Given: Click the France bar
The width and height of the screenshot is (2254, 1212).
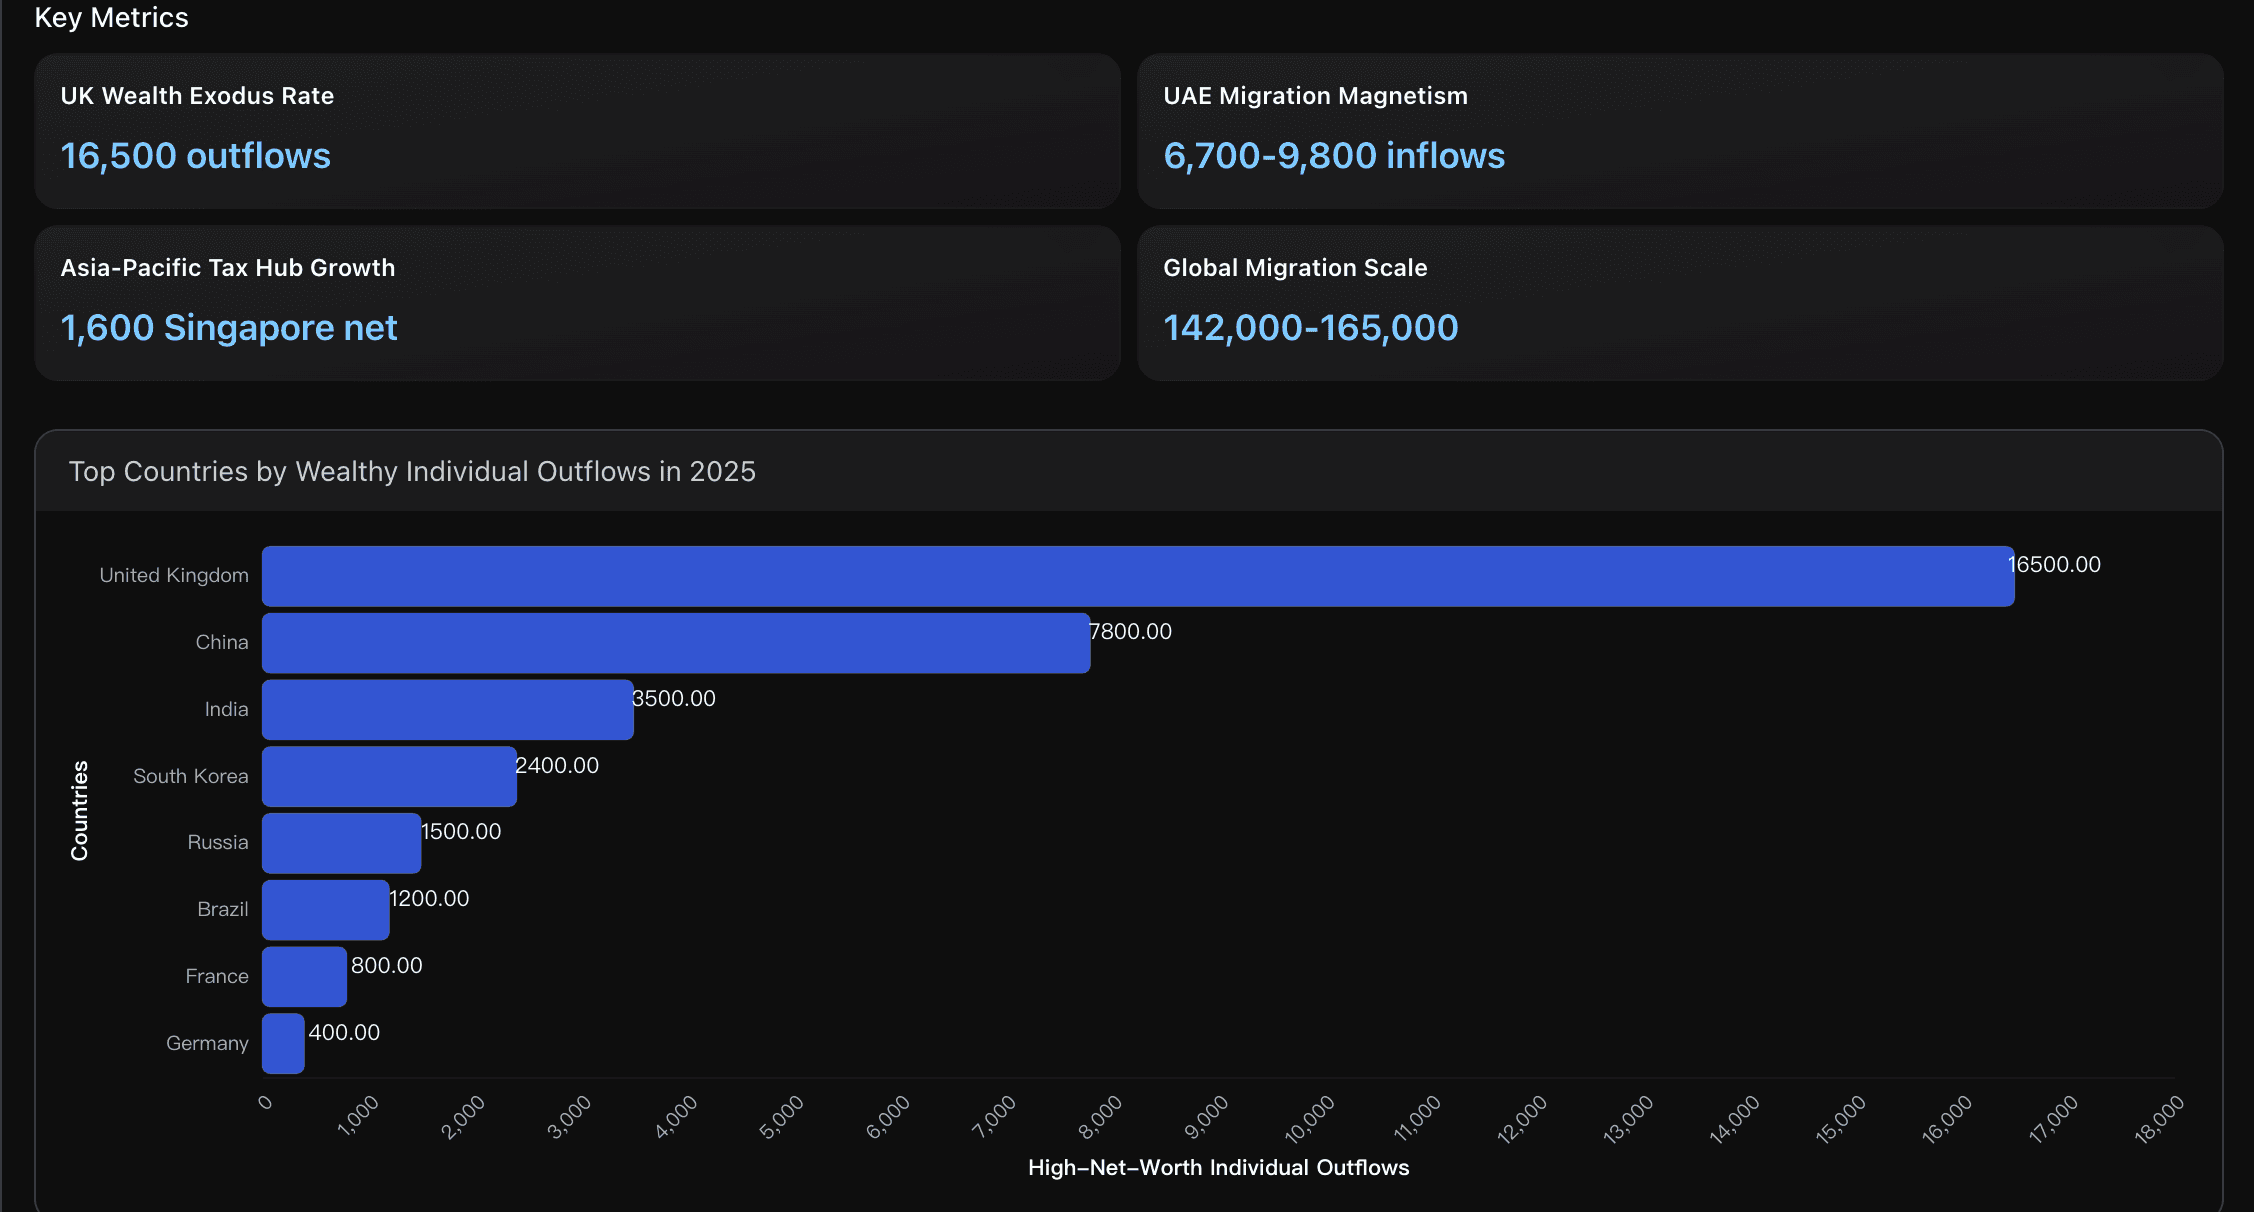Looking at the screenshot, I should click(304, 977).
